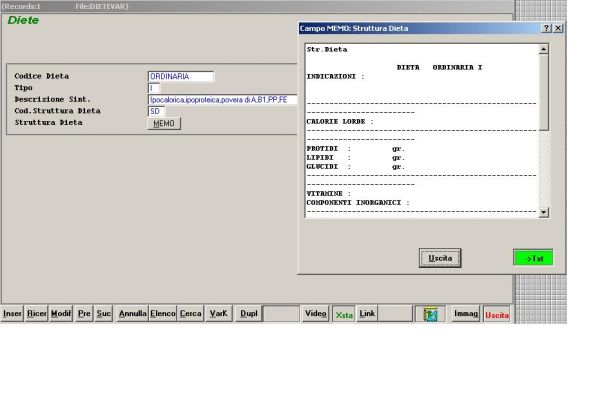Screen dimensions: 600x394
Task: Click the 'Struttura Dieta' label
Action: coord(49,122)
